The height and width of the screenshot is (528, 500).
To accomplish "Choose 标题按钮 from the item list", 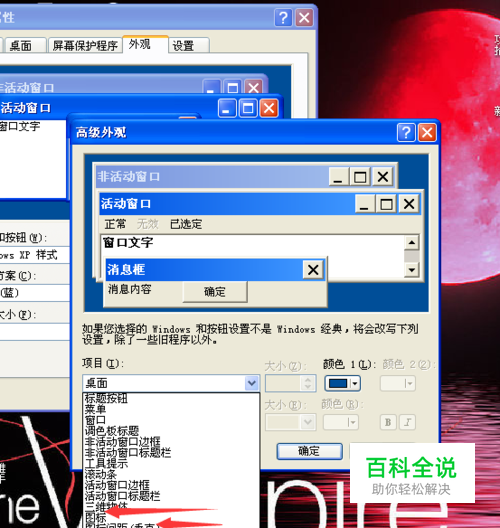I will coord(171,398).
